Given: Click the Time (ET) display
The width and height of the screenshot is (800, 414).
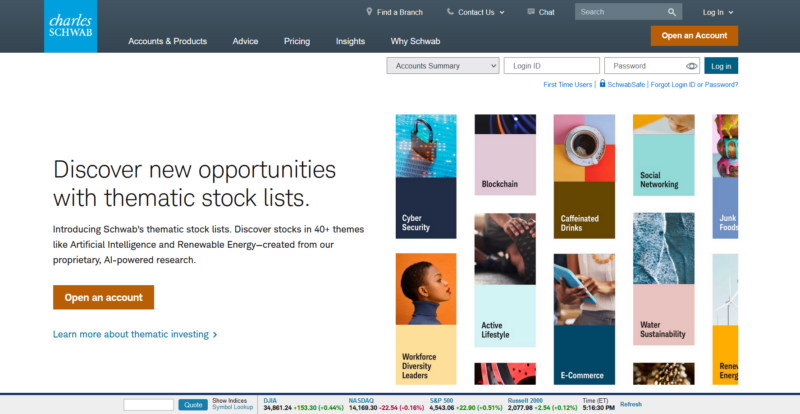Looking at the screenshot, I should pyautogui.click(x=598, y=404).
